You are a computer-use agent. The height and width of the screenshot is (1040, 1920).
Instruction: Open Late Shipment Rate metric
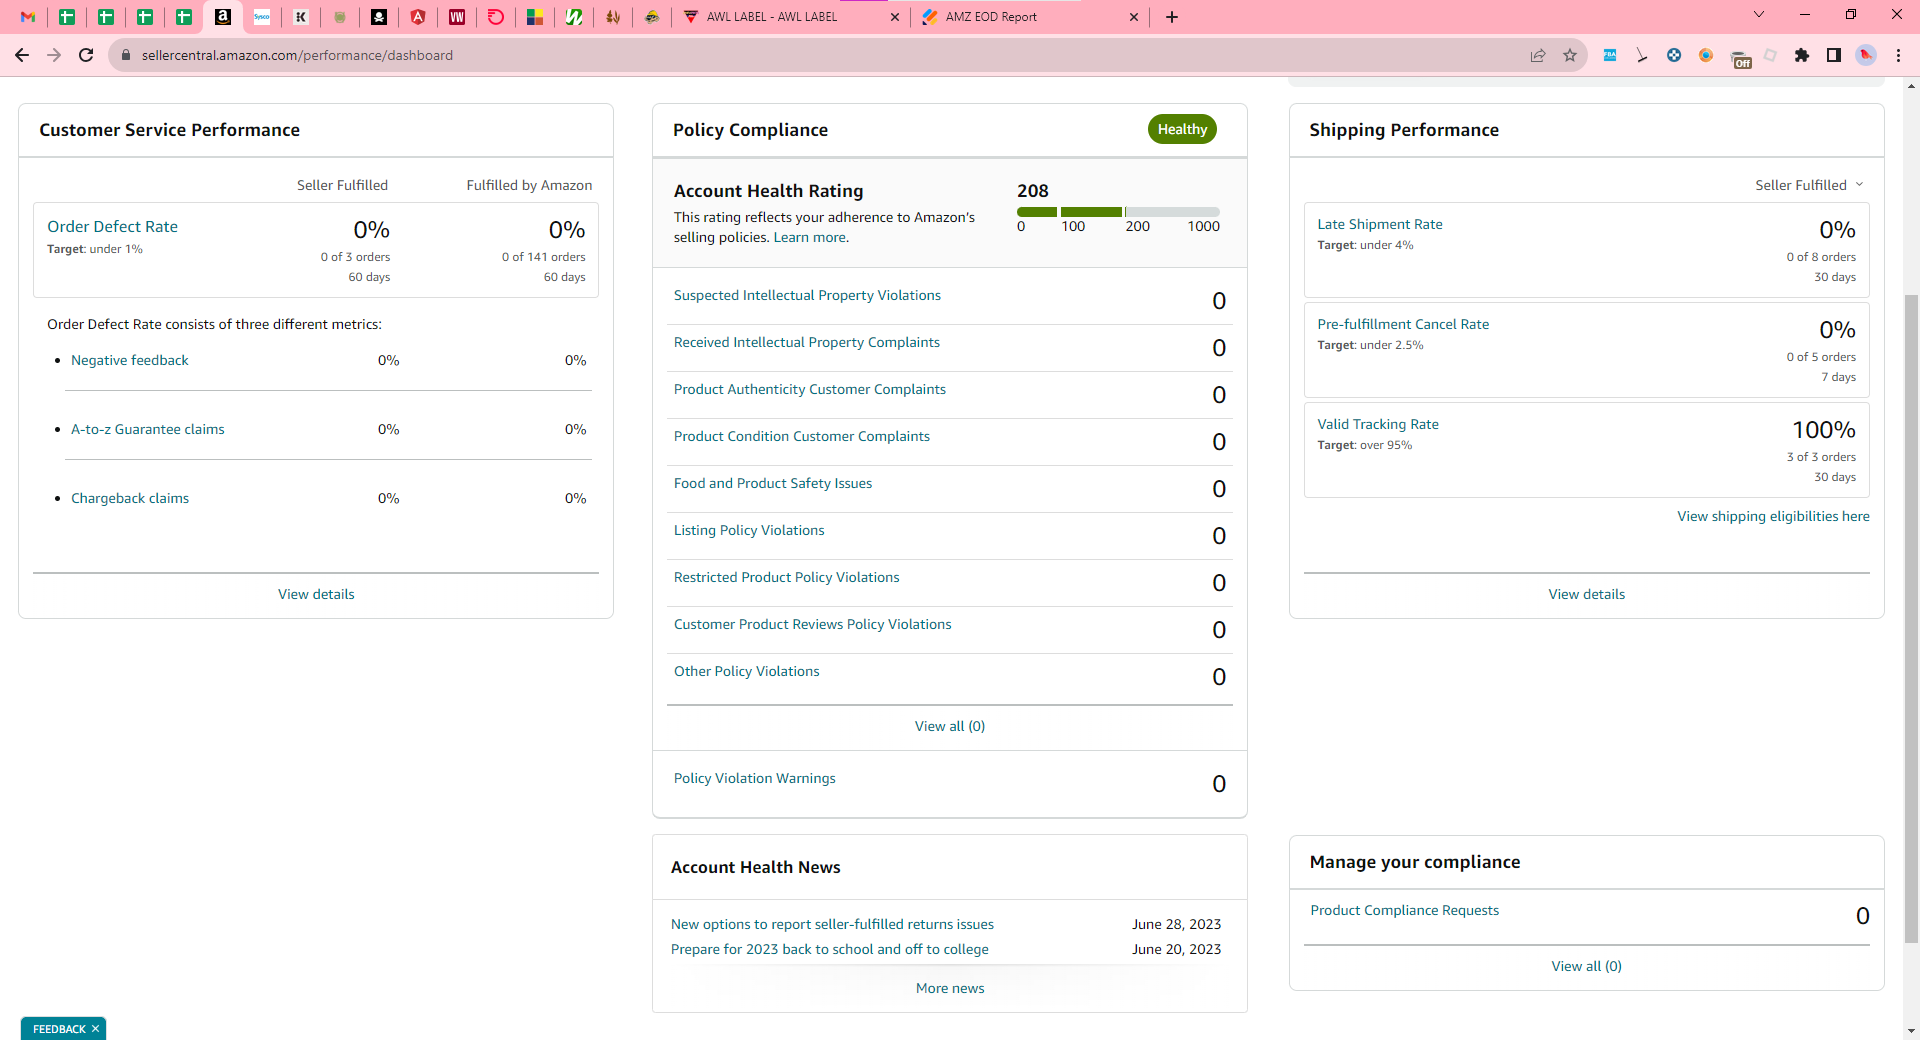point(1380,224)
